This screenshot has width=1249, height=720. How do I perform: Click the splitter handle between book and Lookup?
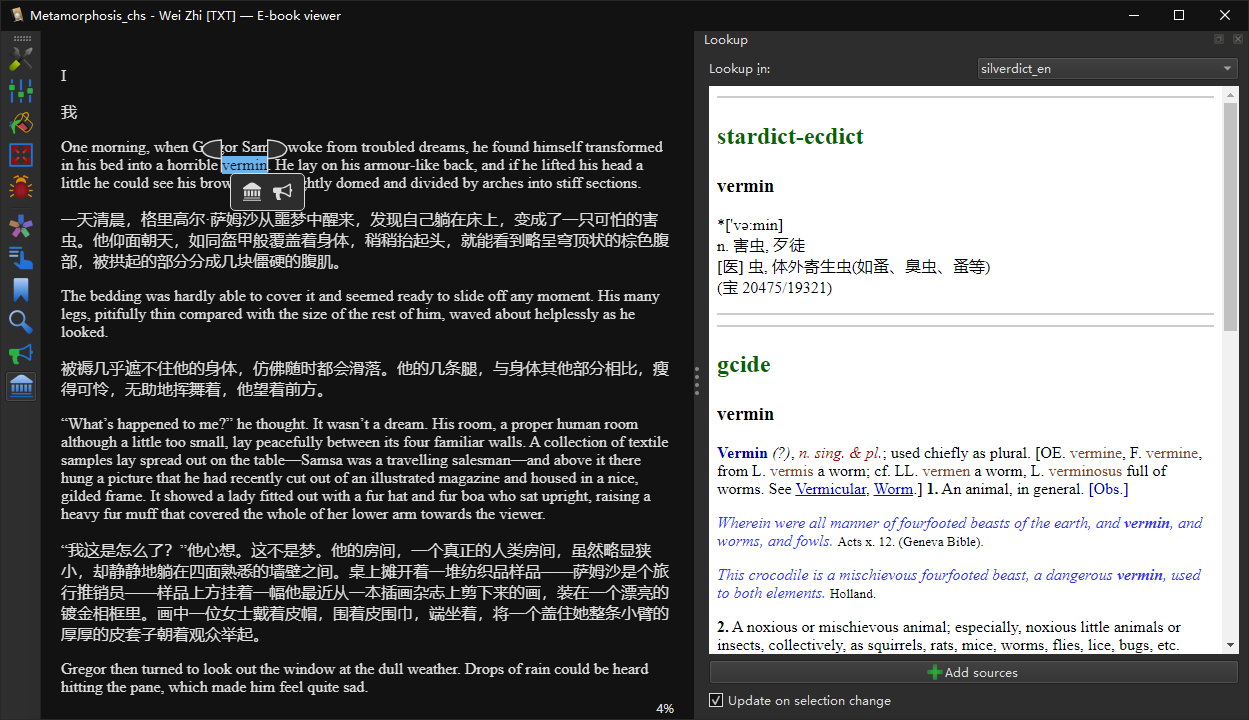696,382
